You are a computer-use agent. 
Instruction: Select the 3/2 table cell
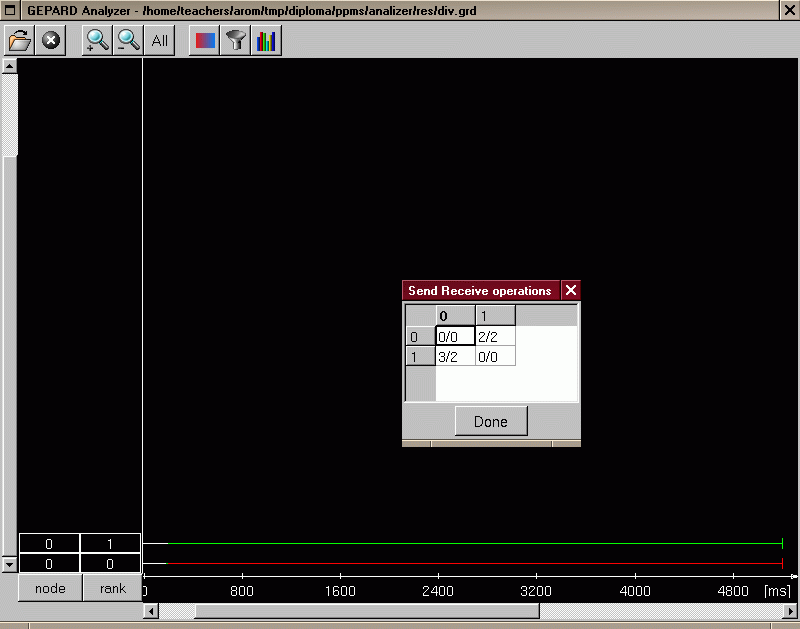click(455, 356)
